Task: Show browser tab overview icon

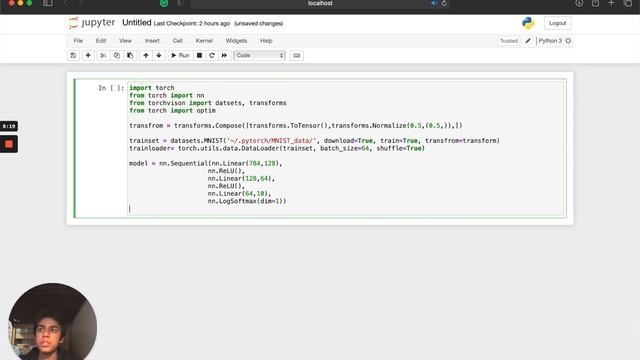Action: pyautogui.click(x=628, y=3)
